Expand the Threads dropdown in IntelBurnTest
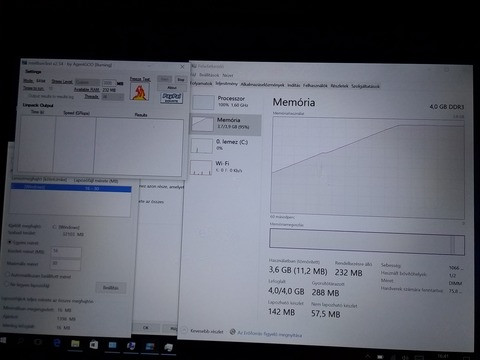 (112, 97)
